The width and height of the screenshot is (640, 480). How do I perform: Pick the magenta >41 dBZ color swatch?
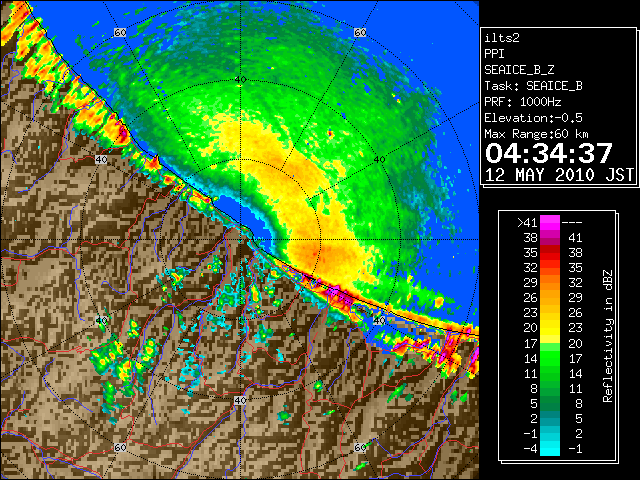tap(550, 223)
